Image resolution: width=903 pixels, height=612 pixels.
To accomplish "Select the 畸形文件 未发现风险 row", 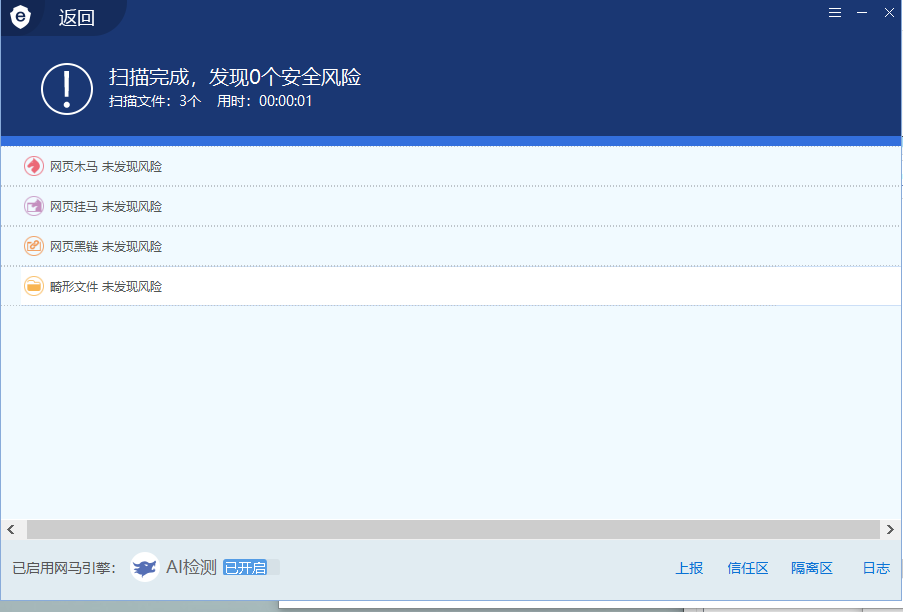I will pos(452,286).
